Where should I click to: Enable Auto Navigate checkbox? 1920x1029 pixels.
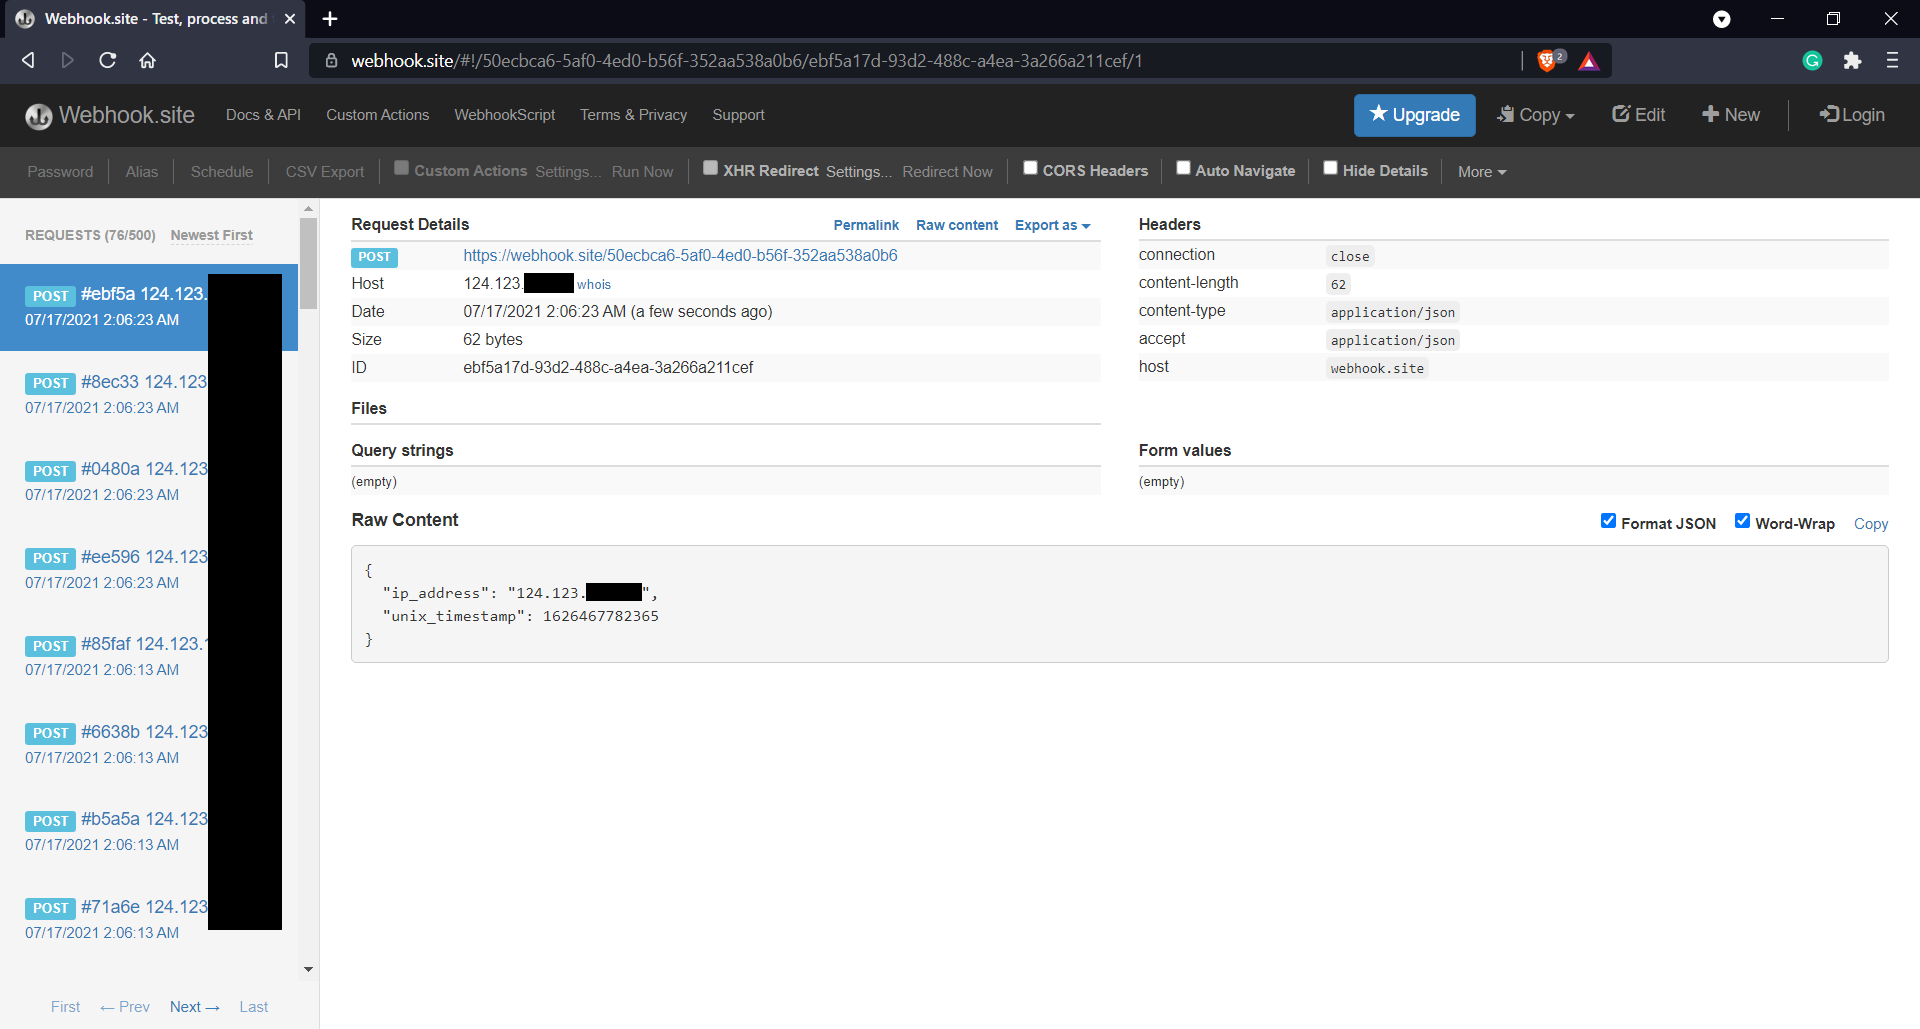(1183, 168)
